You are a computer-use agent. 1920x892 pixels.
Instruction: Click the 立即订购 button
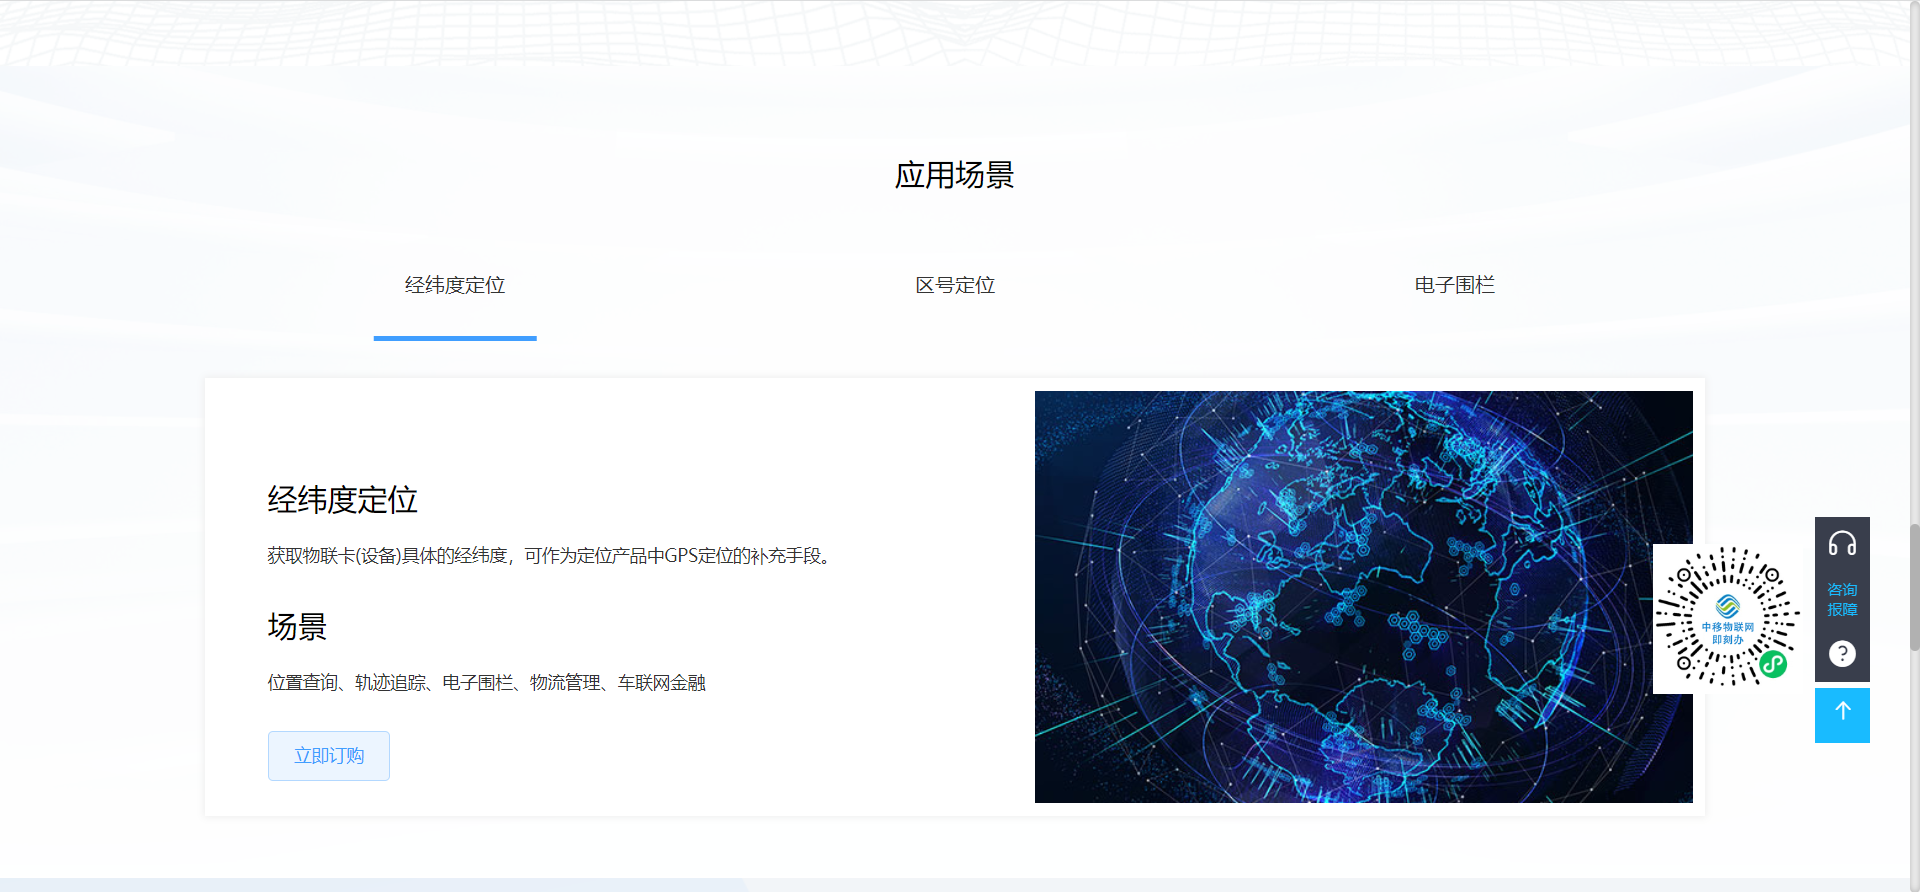click(329, 756)
